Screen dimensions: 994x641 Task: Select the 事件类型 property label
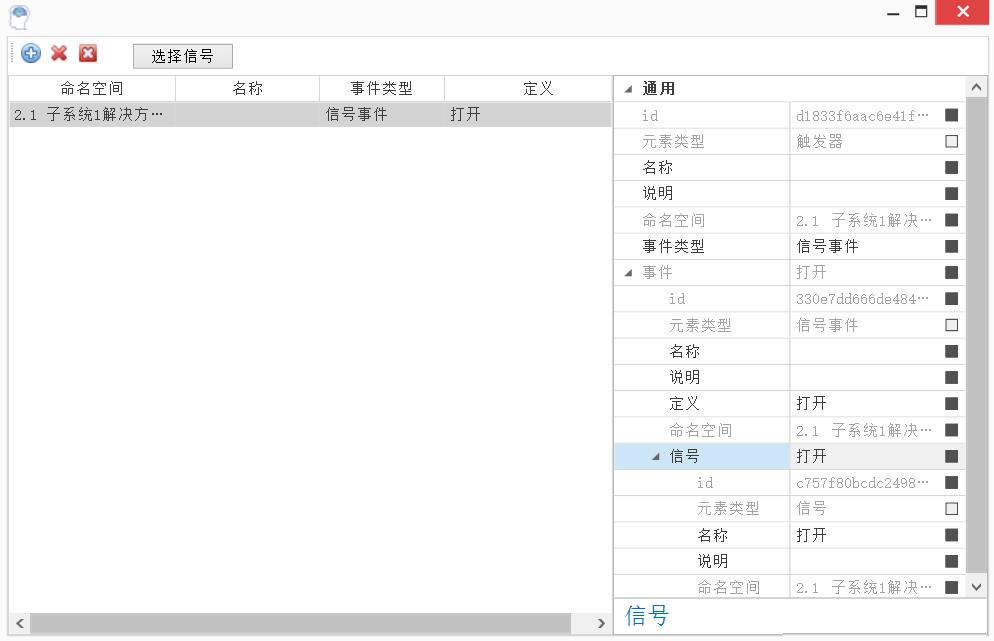(673, 246)
